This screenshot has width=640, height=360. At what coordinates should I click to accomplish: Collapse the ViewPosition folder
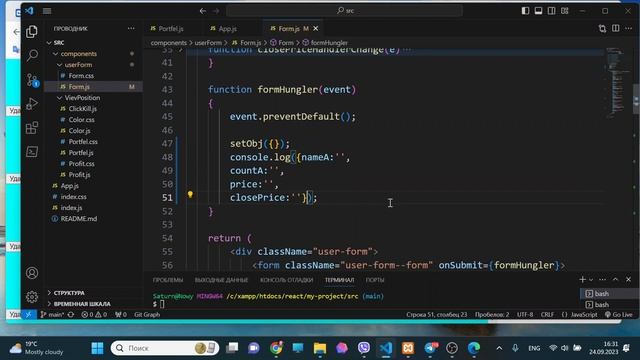60,98
